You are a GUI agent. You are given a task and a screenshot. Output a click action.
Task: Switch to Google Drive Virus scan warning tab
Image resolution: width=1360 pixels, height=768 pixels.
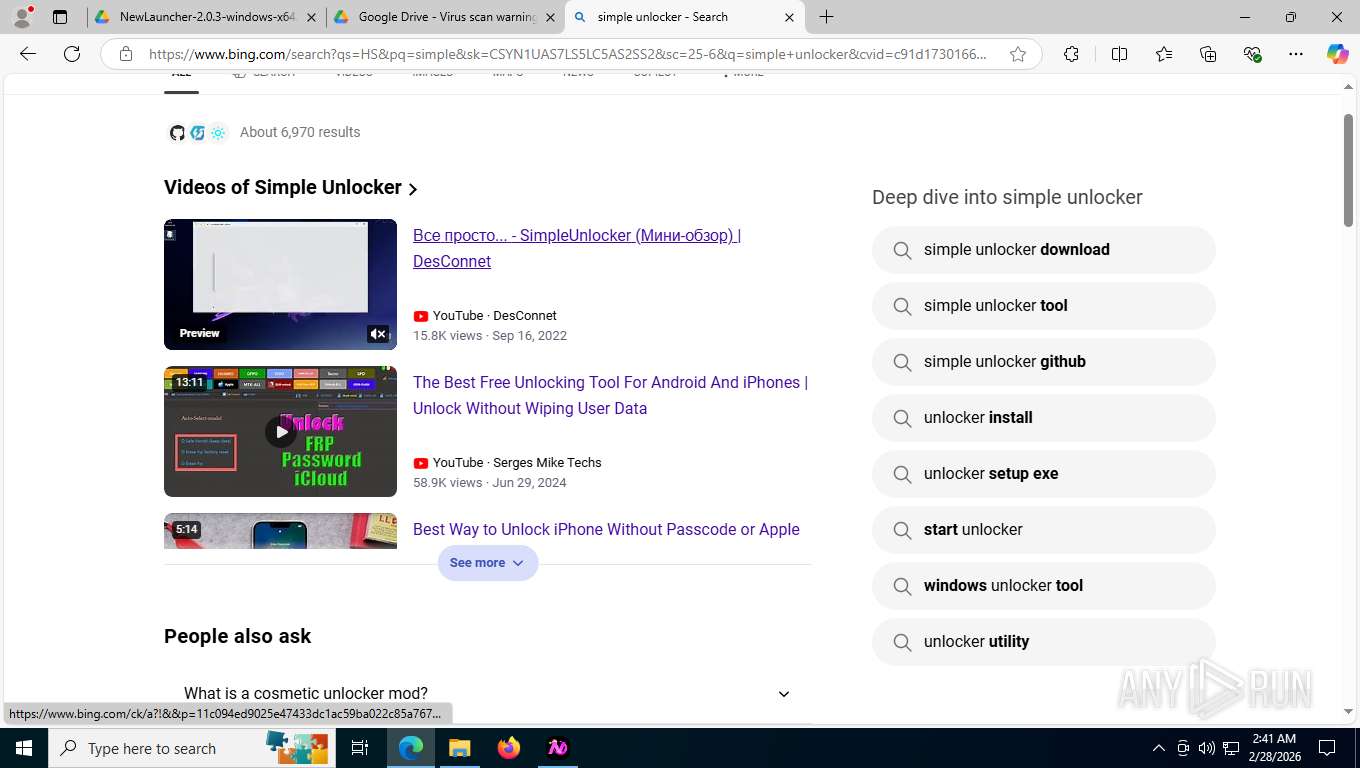(x=444, y=17)
